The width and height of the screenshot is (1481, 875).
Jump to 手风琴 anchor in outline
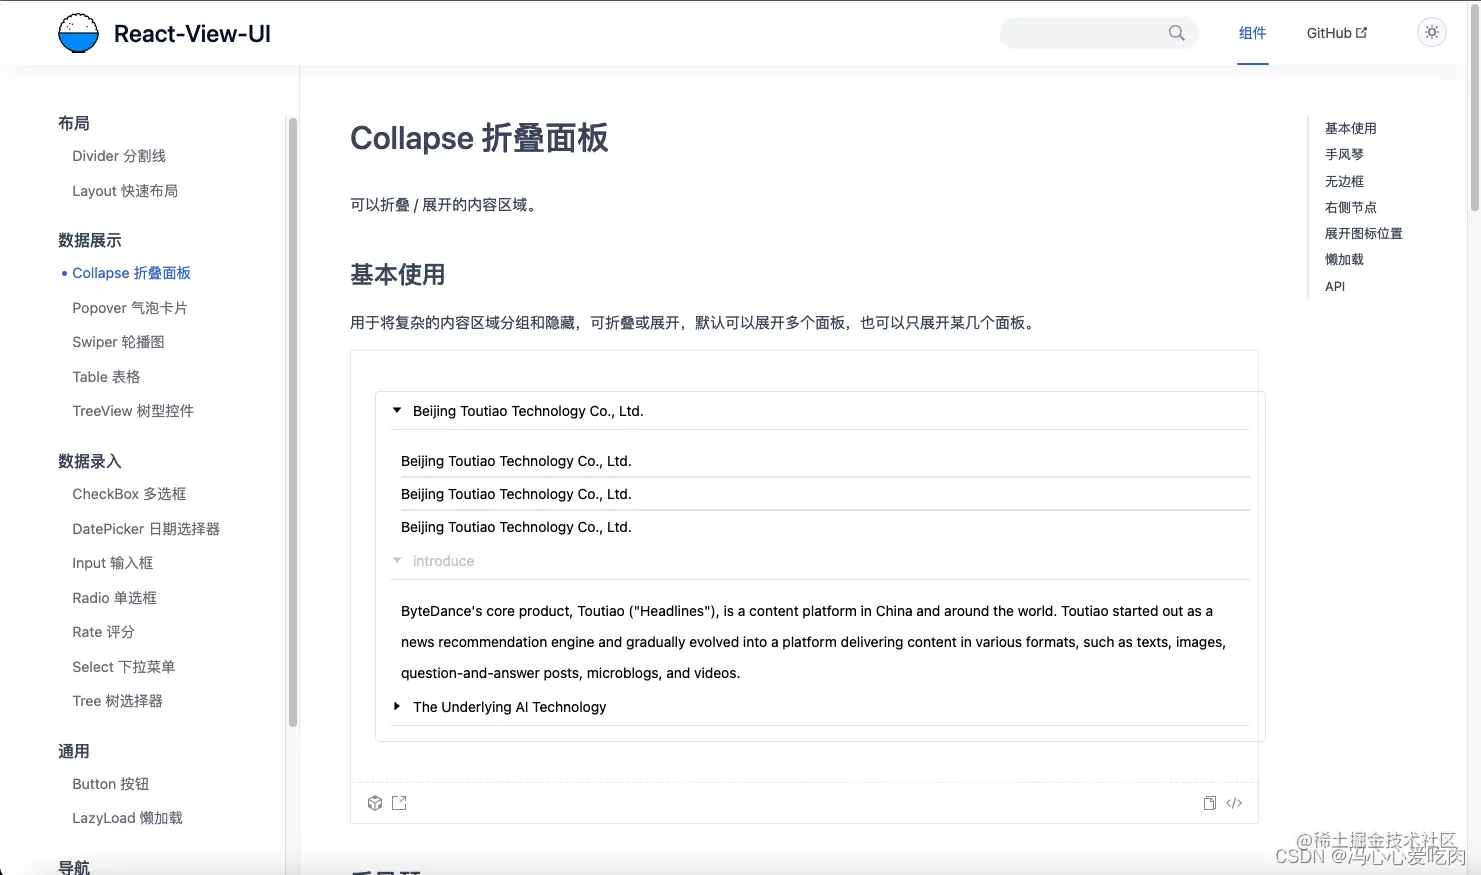[x=1344, y=154]
